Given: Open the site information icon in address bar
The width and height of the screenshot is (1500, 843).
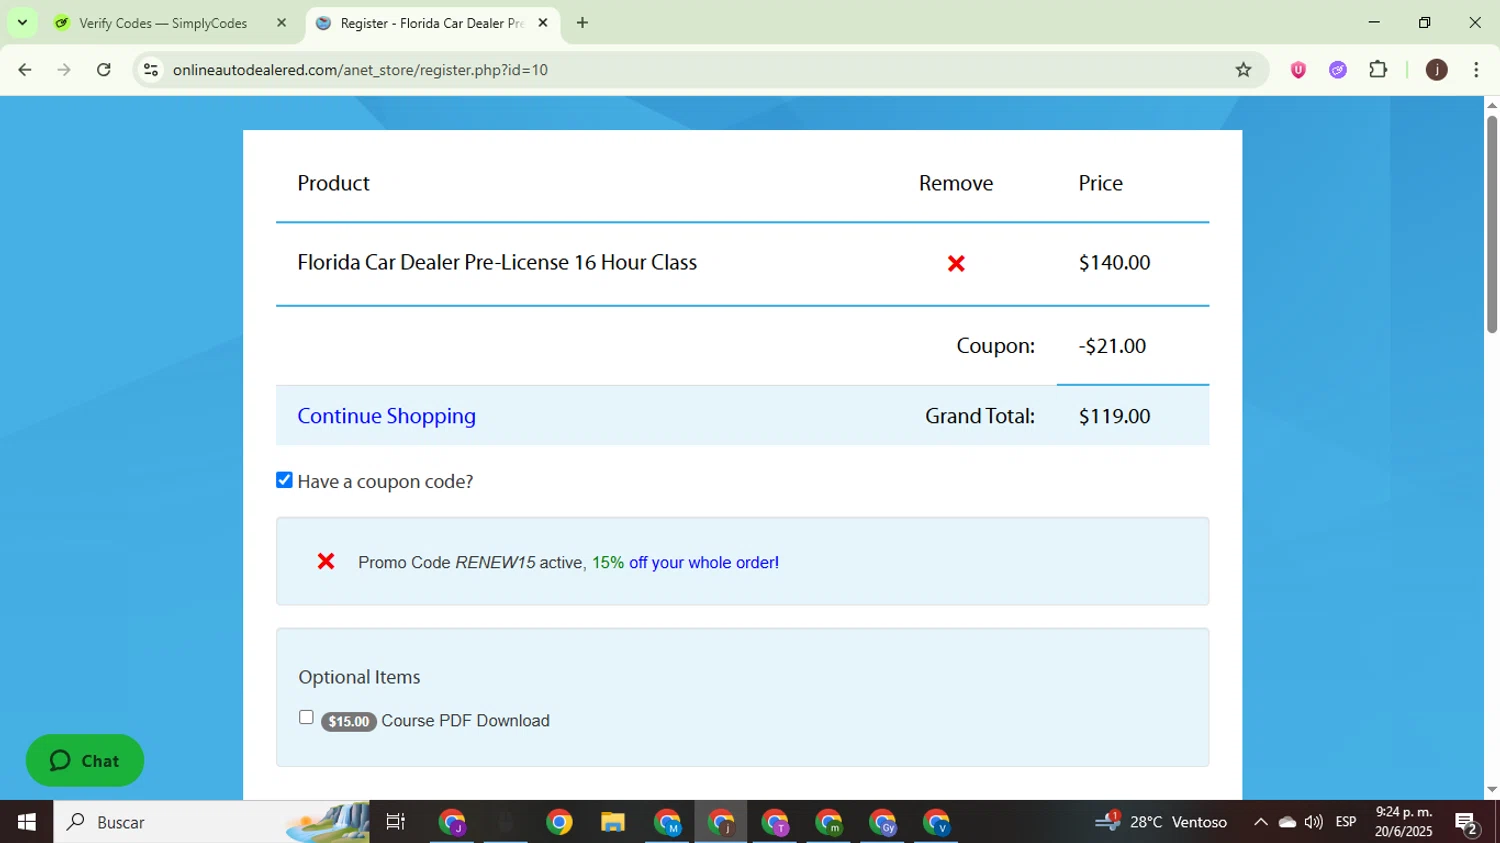Looking at the screenshot, I should (x=151, y=70).
